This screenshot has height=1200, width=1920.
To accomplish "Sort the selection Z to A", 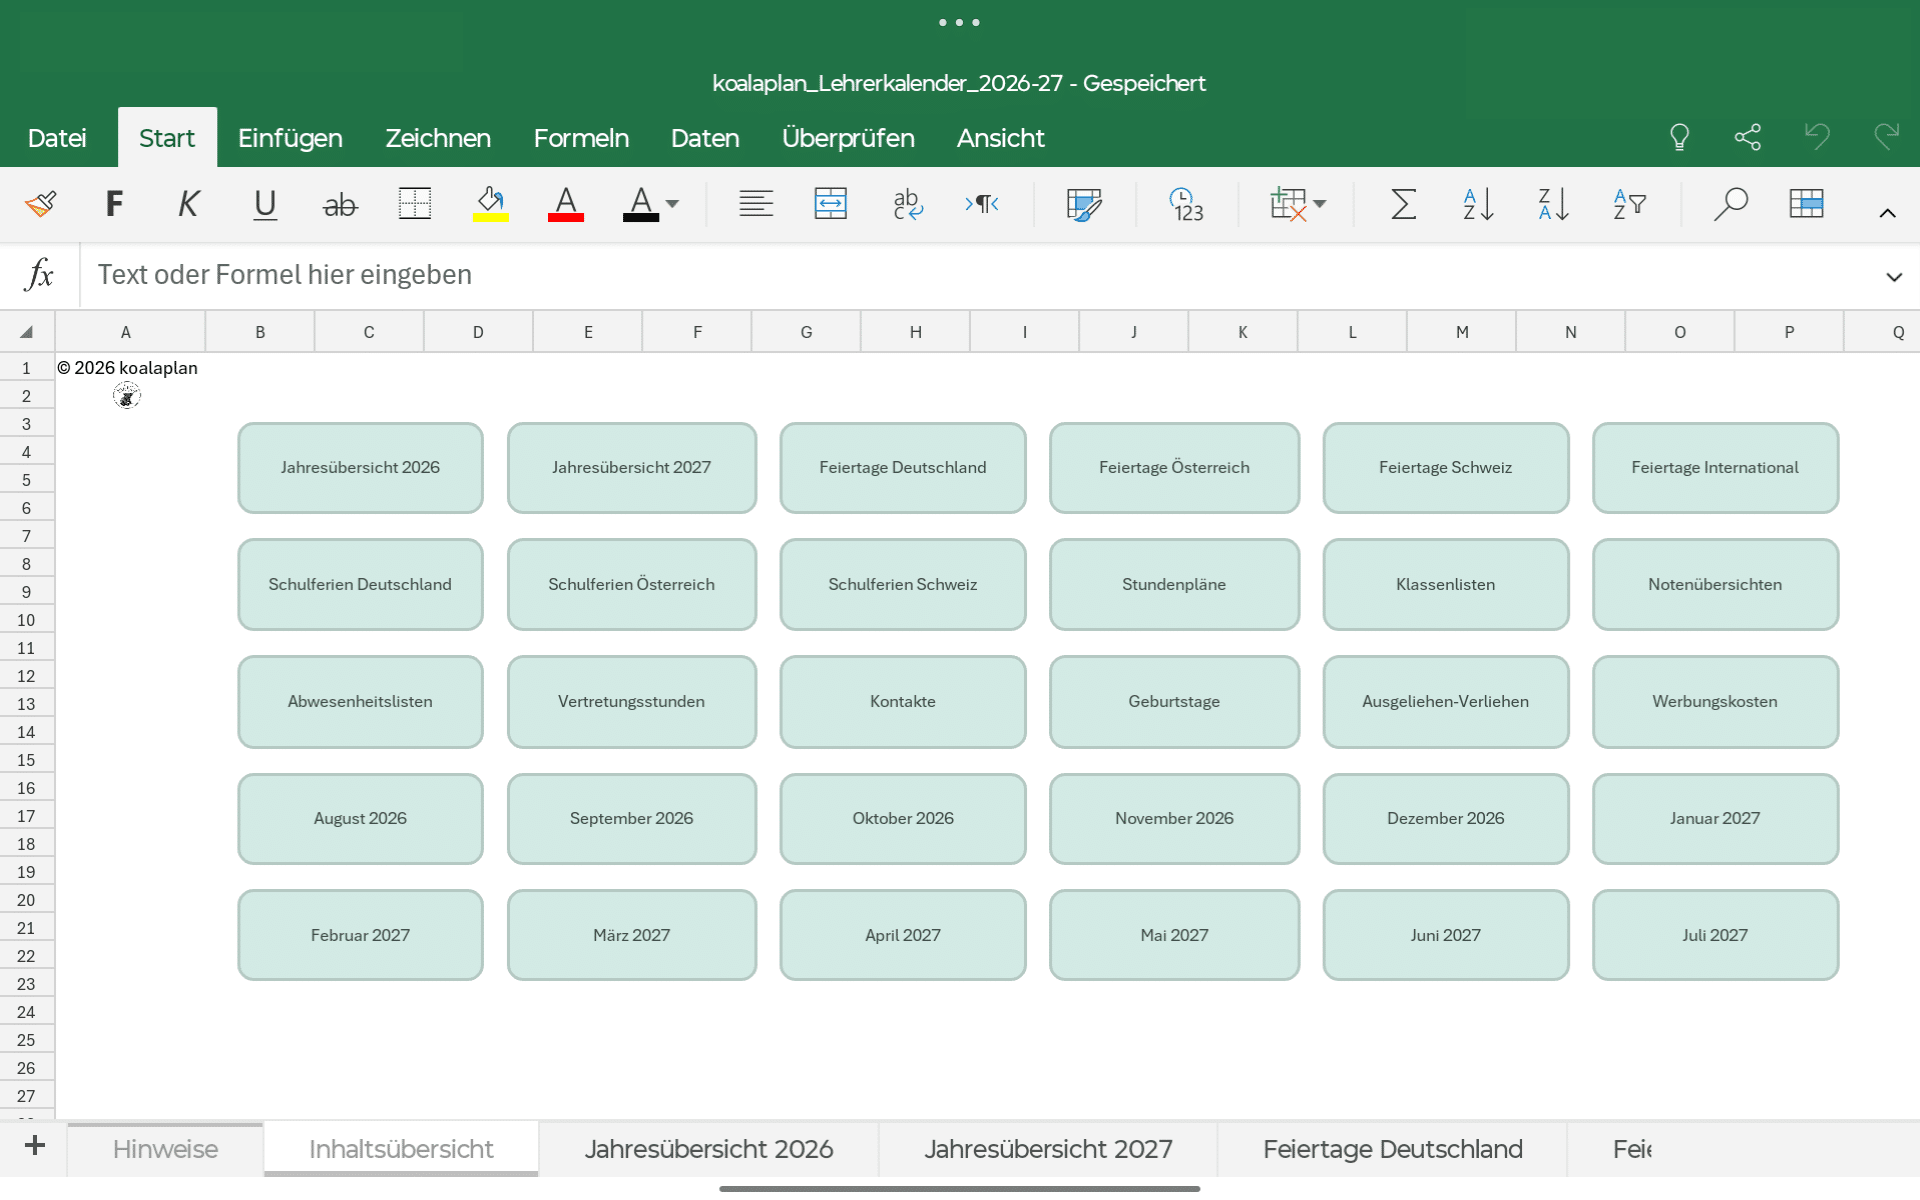I will (x=1552, y=204).
